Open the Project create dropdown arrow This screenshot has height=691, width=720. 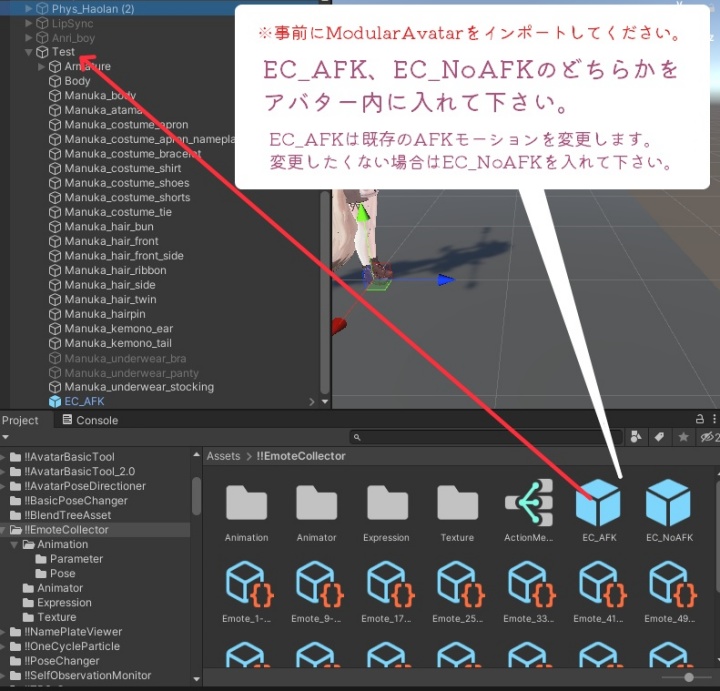pos(5,437)
